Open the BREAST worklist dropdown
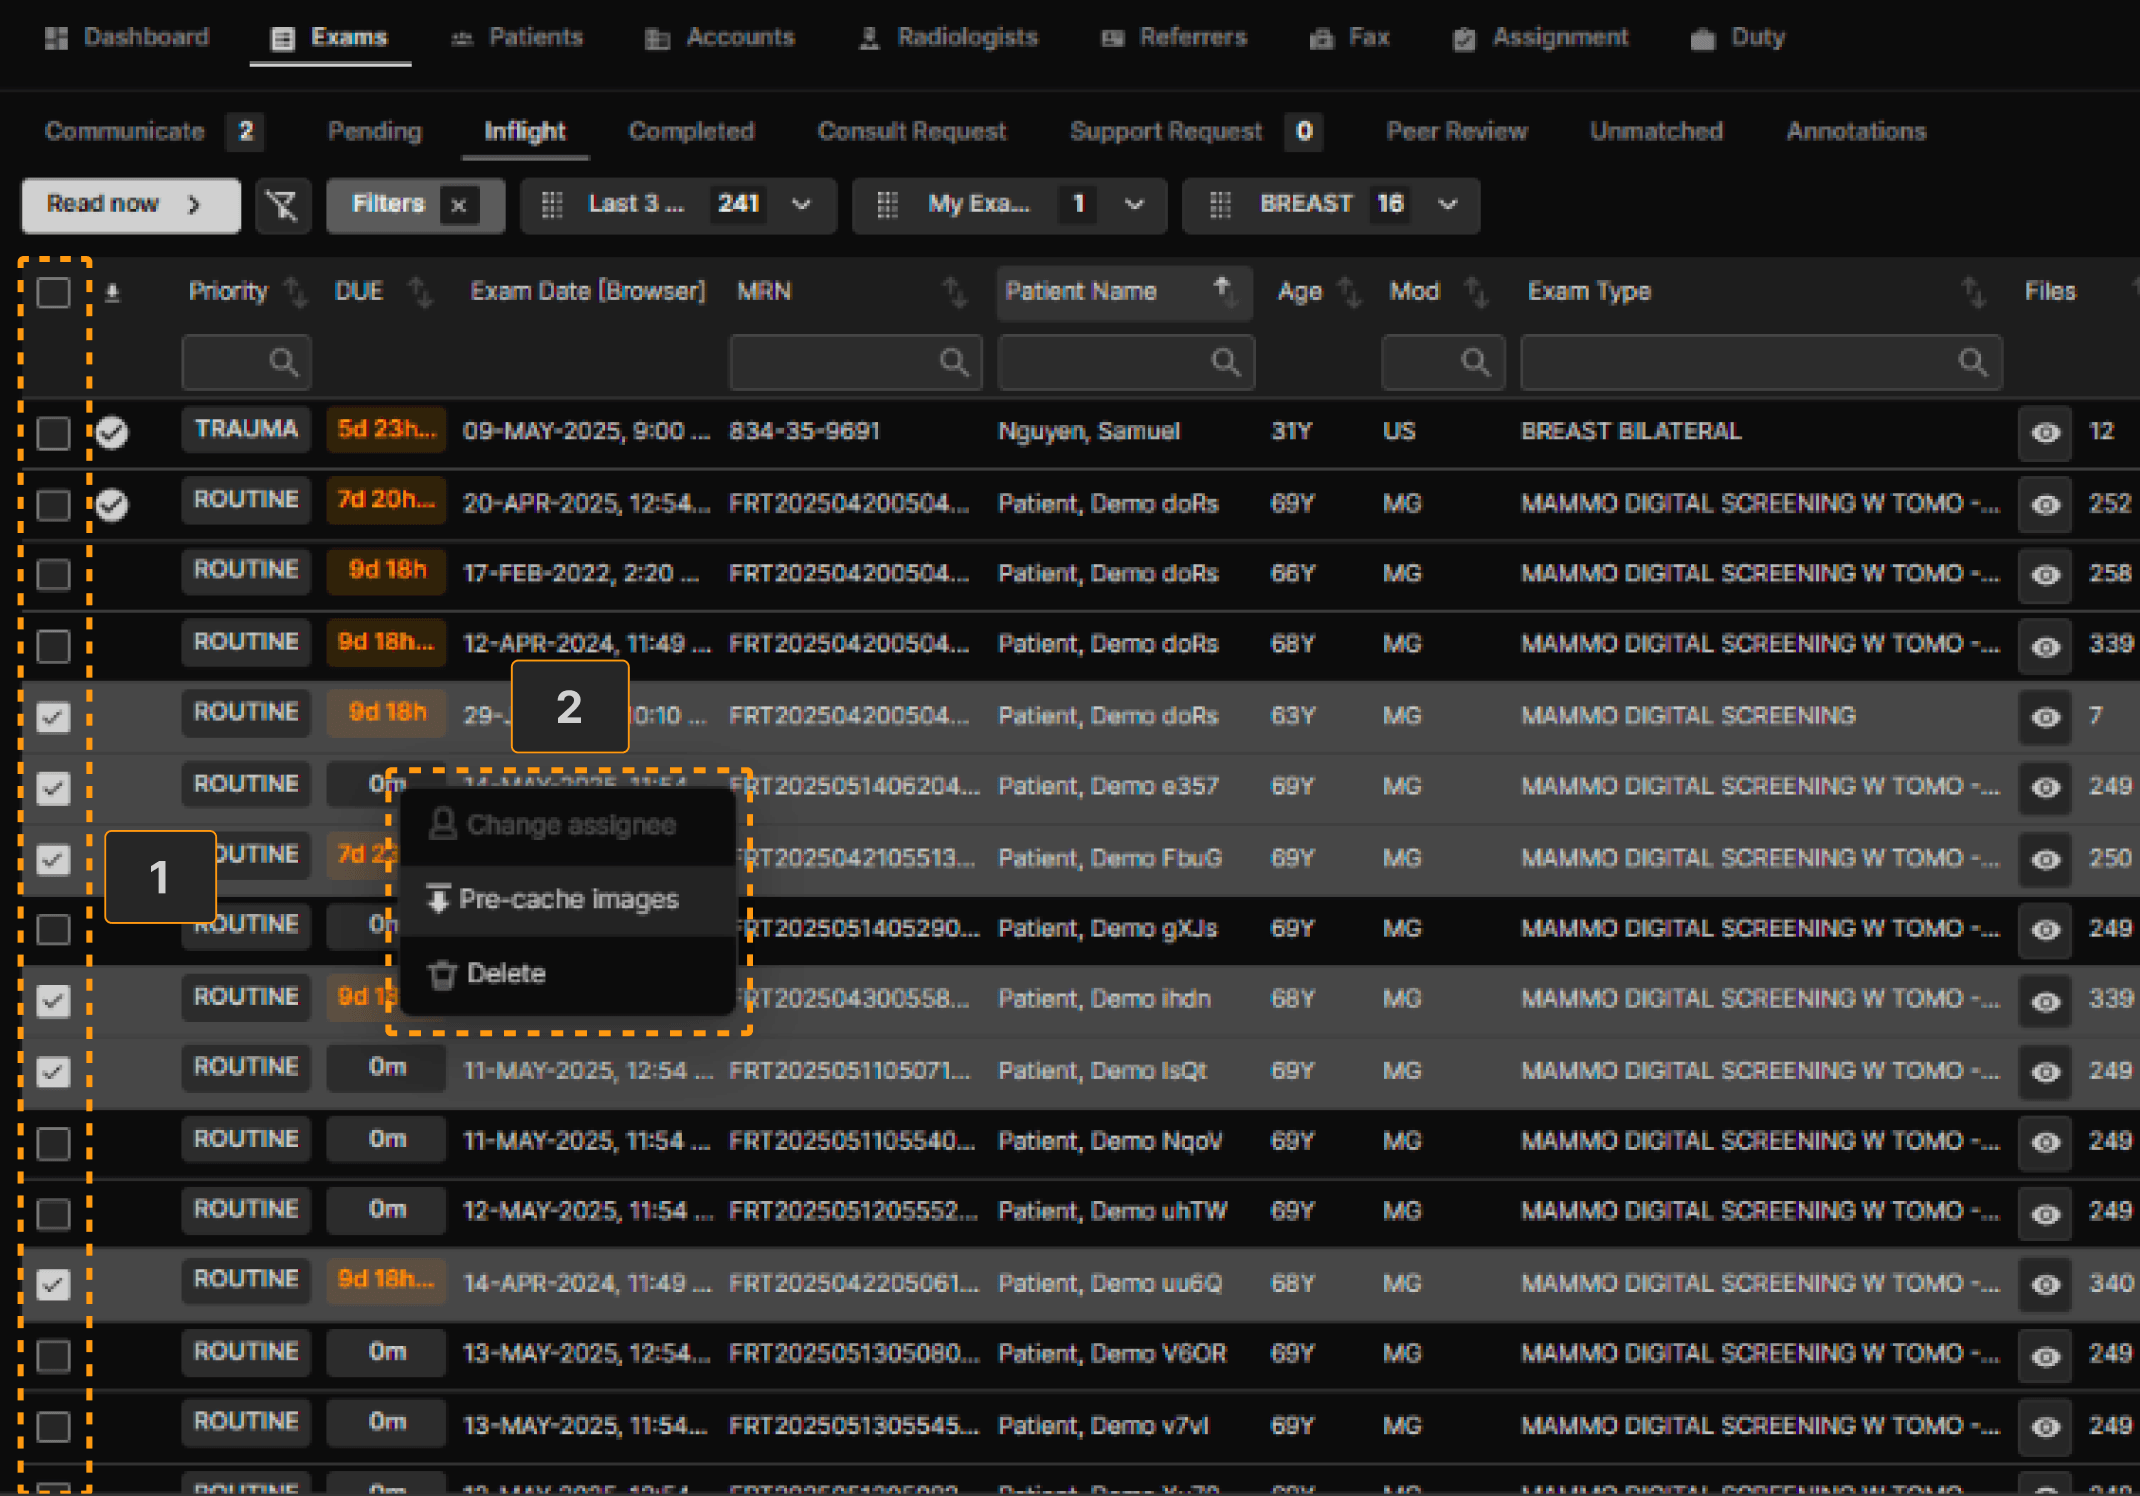This screenshot has width=2140, height=1496. 1447,205
